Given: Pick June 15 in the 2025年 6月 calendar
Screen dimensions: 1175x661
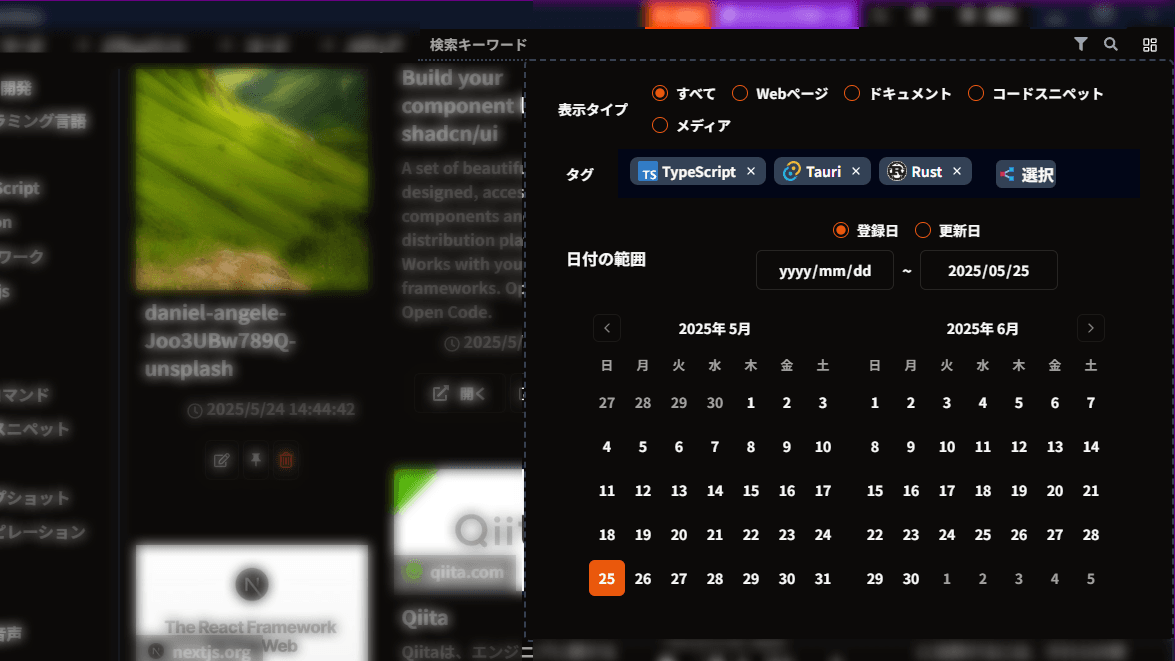Looking at the screenshot, I should click(875, 491).
